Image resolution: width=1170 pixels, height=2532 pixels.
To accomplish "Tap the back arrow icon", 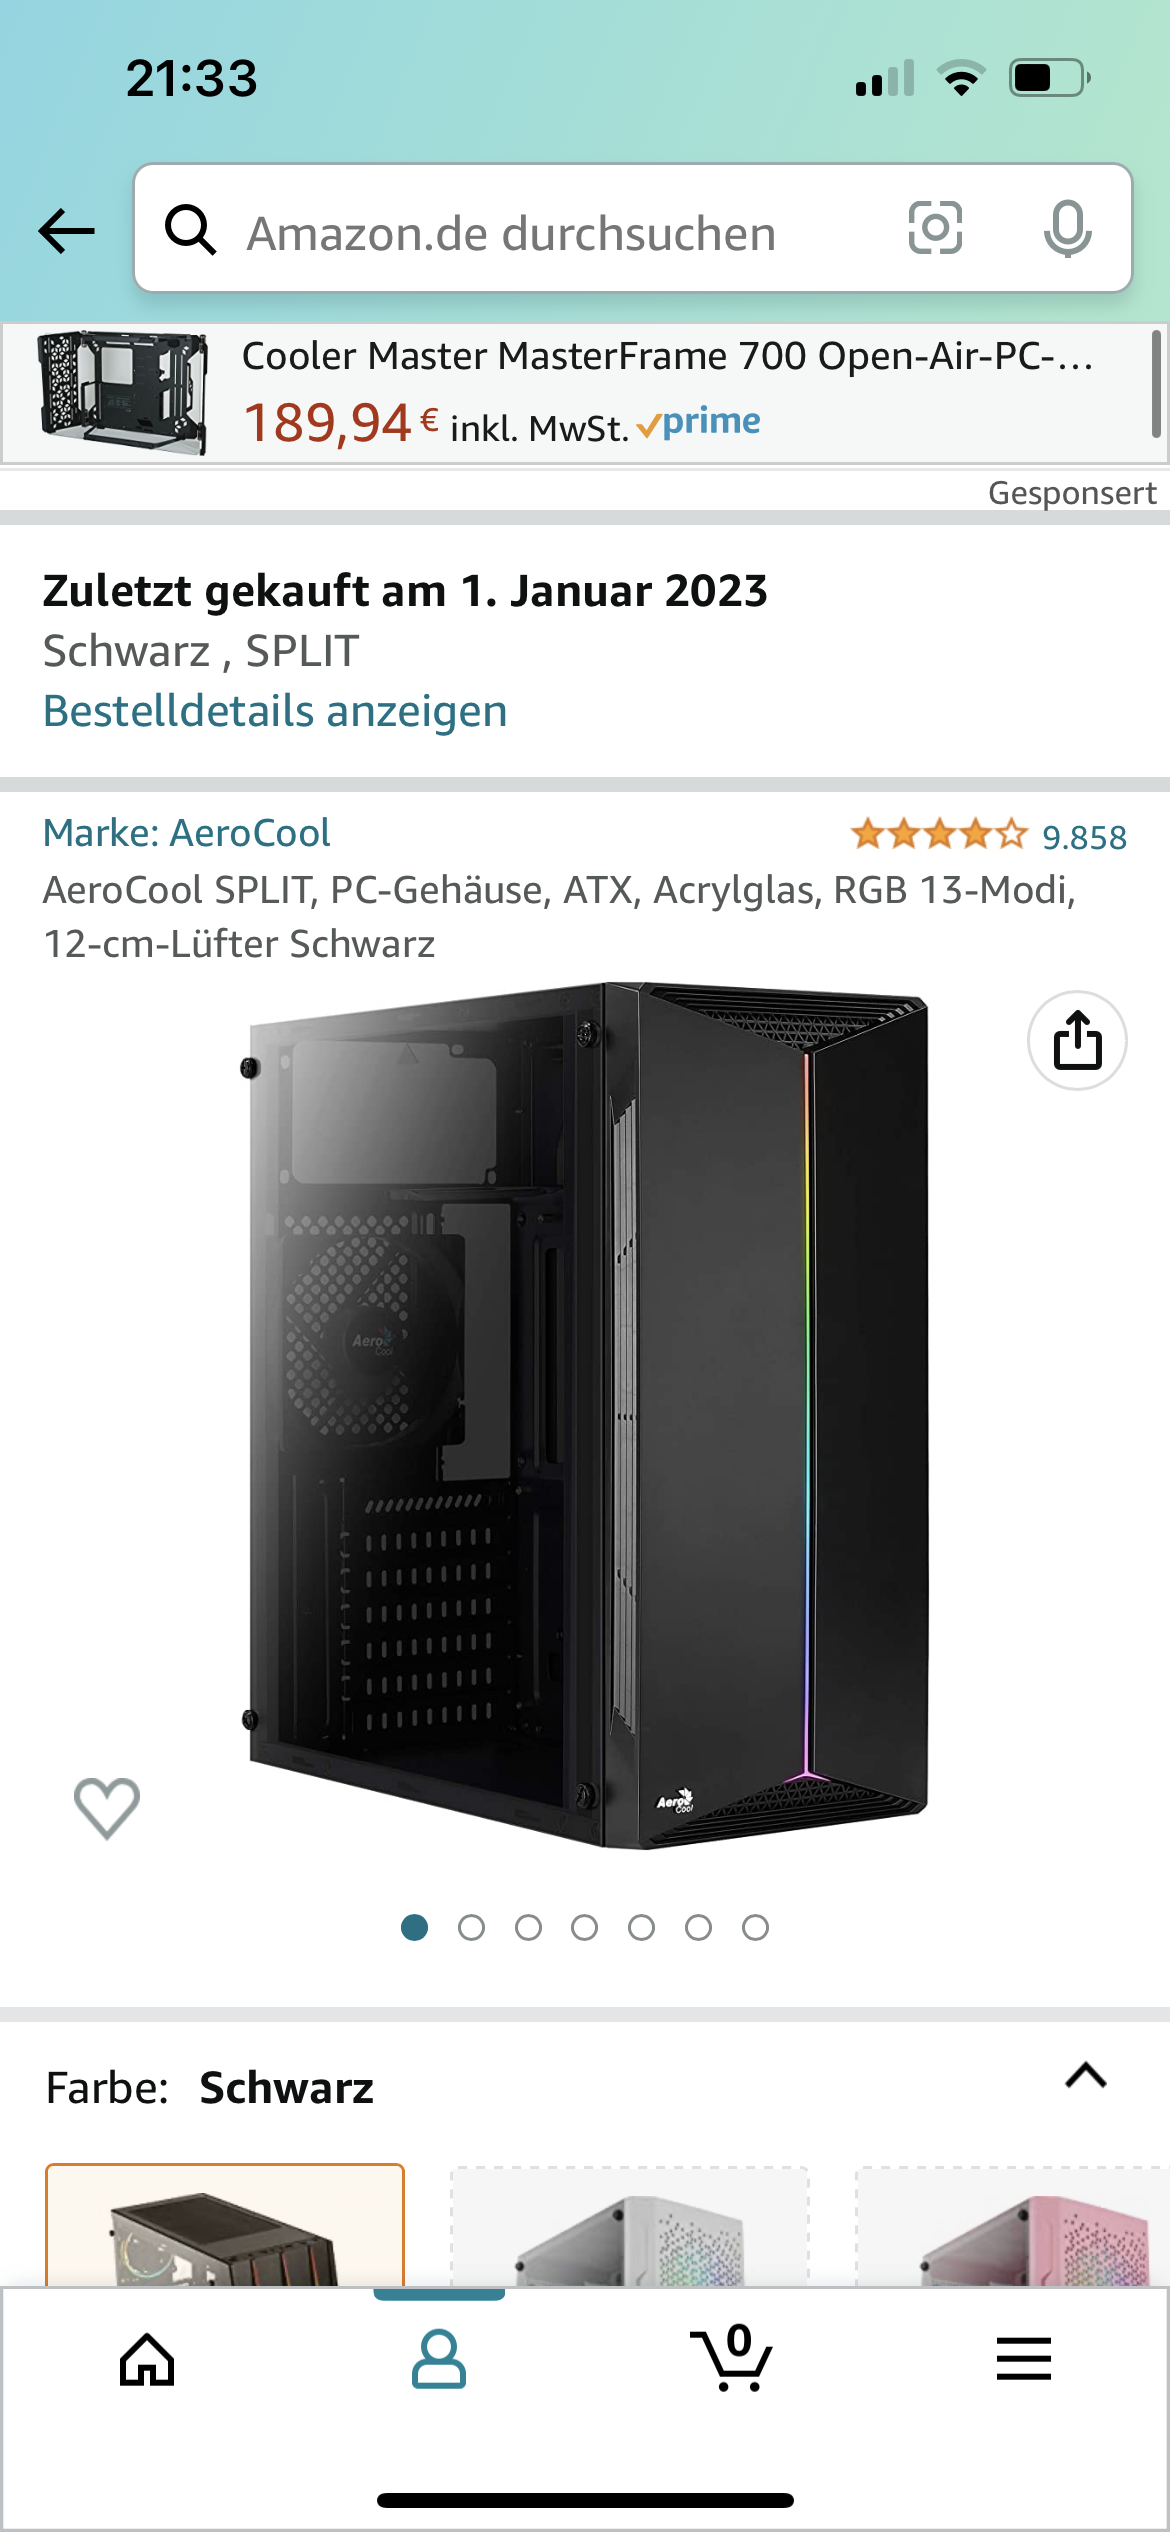I will coord(66,231).
